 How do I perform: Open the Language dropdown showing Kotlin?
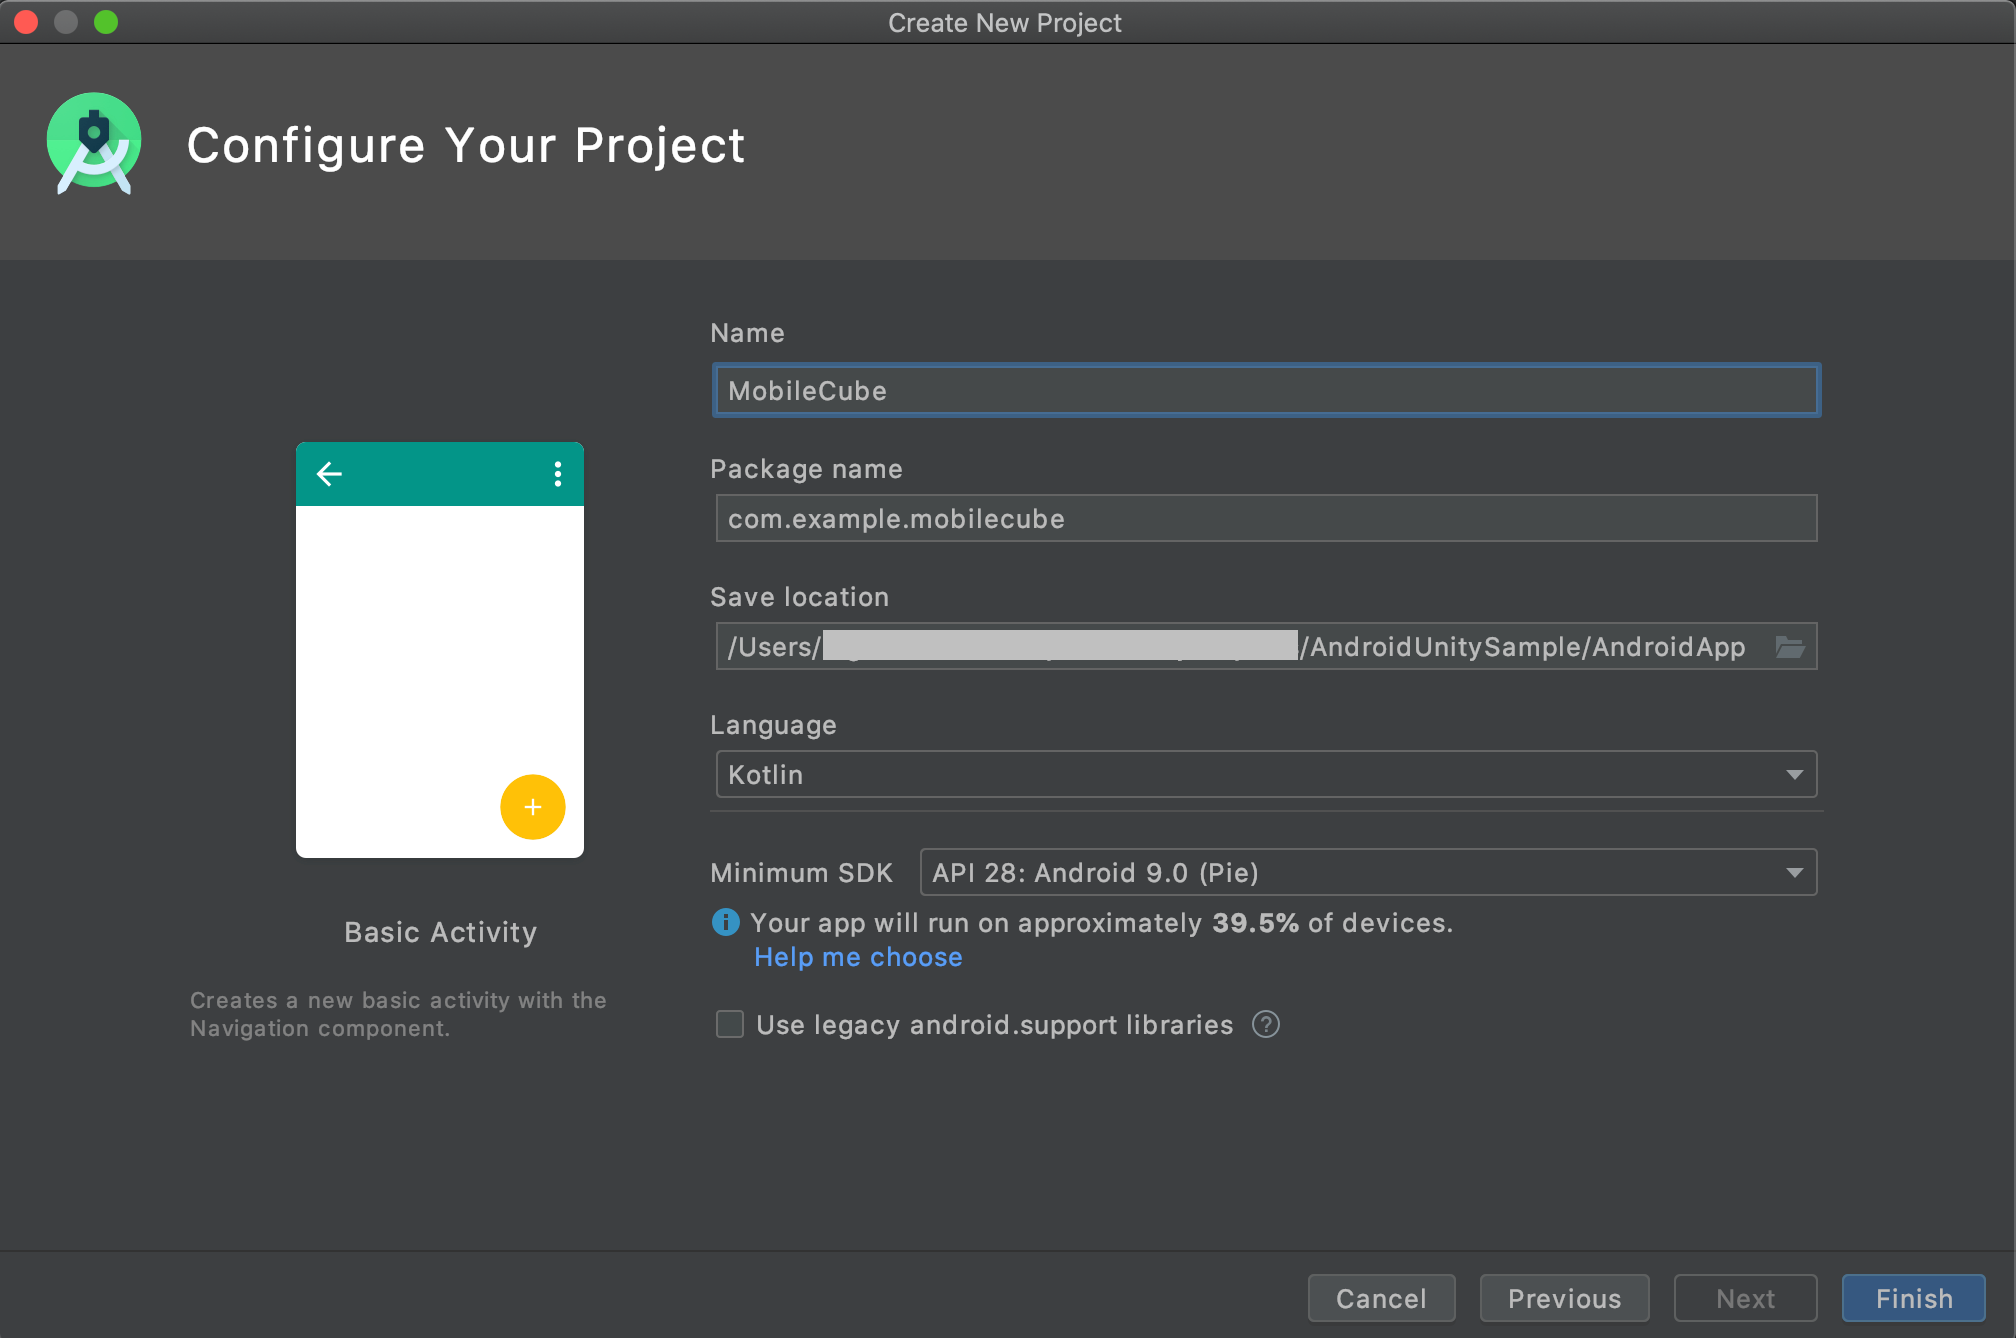tap(1265, 775)
